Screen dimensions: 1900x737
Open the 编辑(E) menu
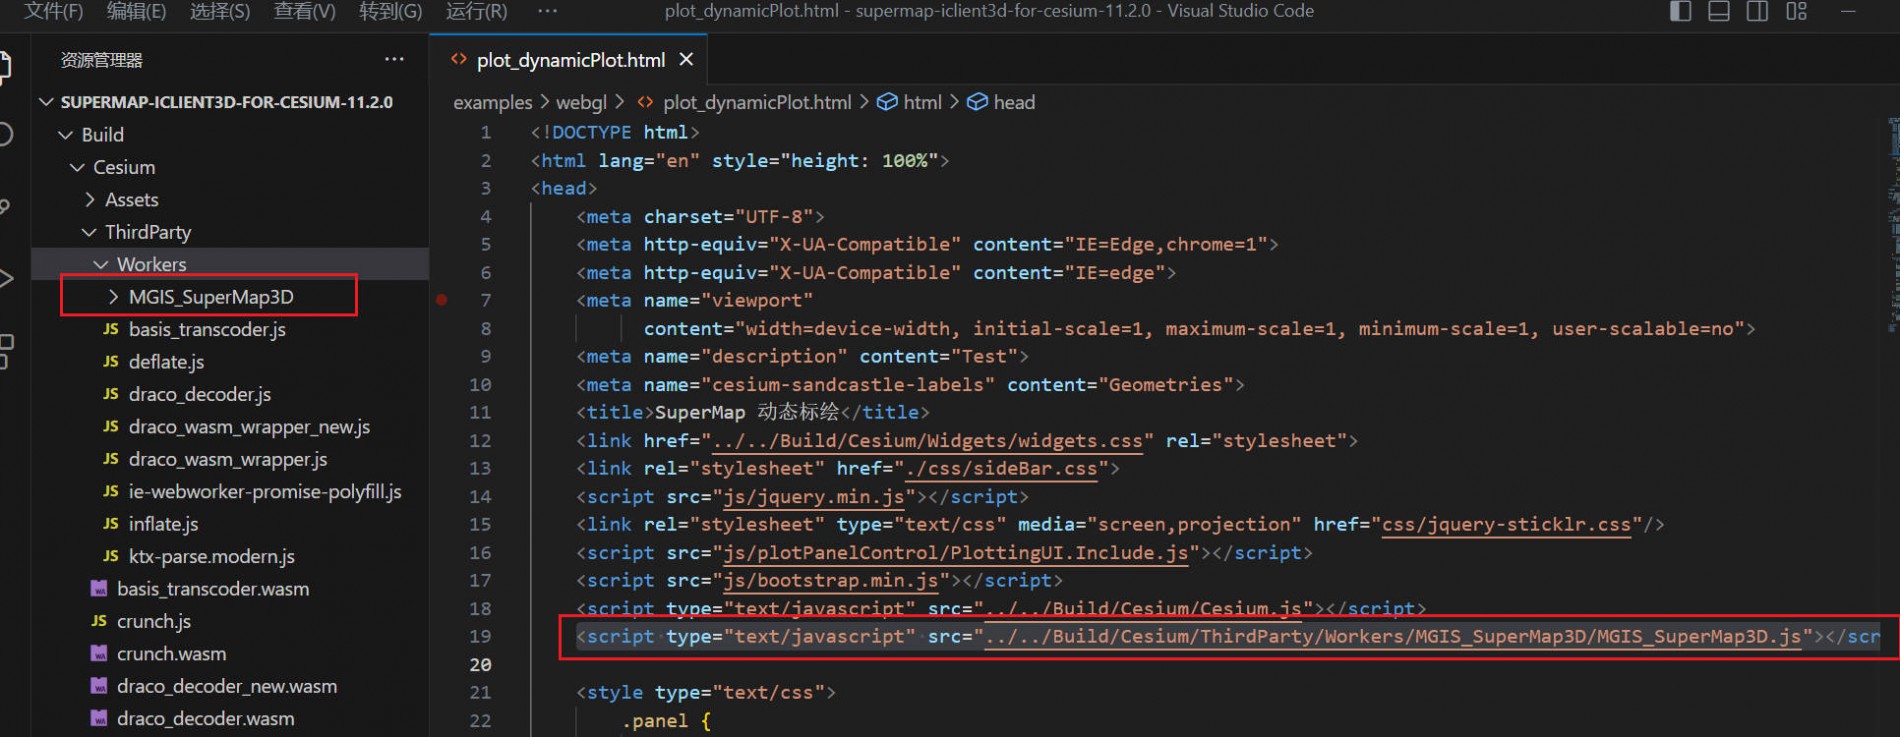coord(136,11)
